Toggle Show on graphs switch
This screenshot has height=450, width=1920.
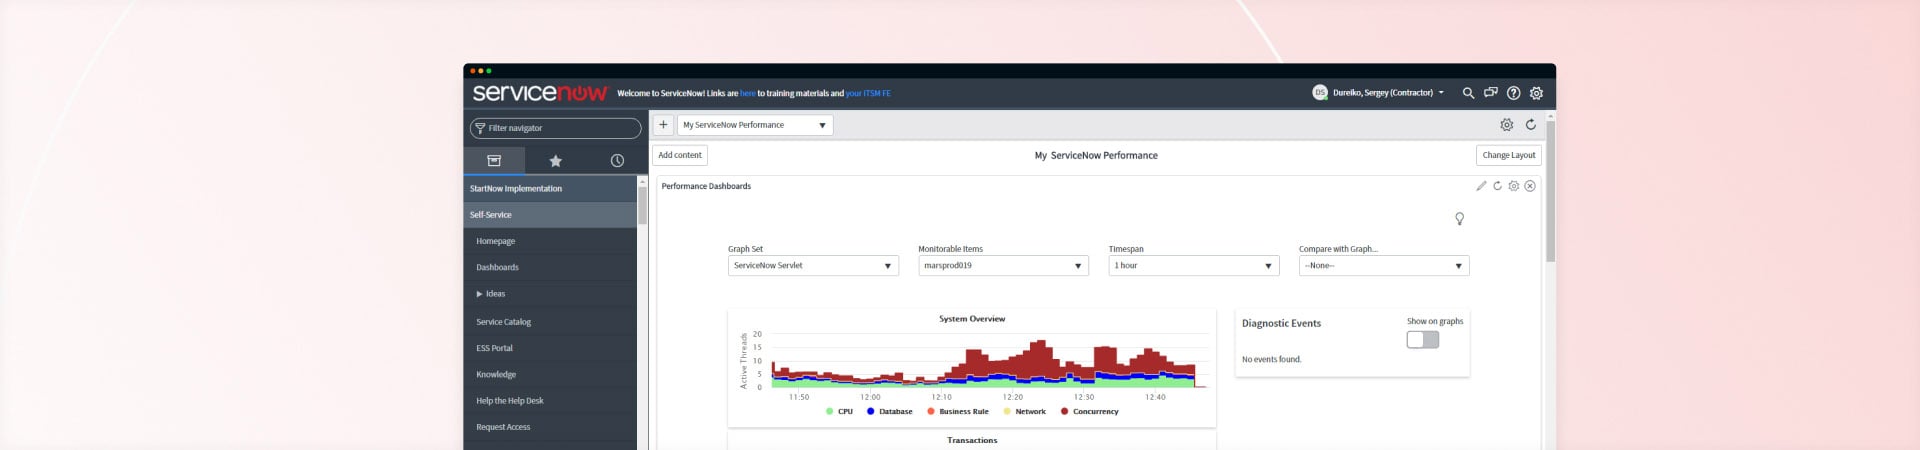coord(1422,340)
